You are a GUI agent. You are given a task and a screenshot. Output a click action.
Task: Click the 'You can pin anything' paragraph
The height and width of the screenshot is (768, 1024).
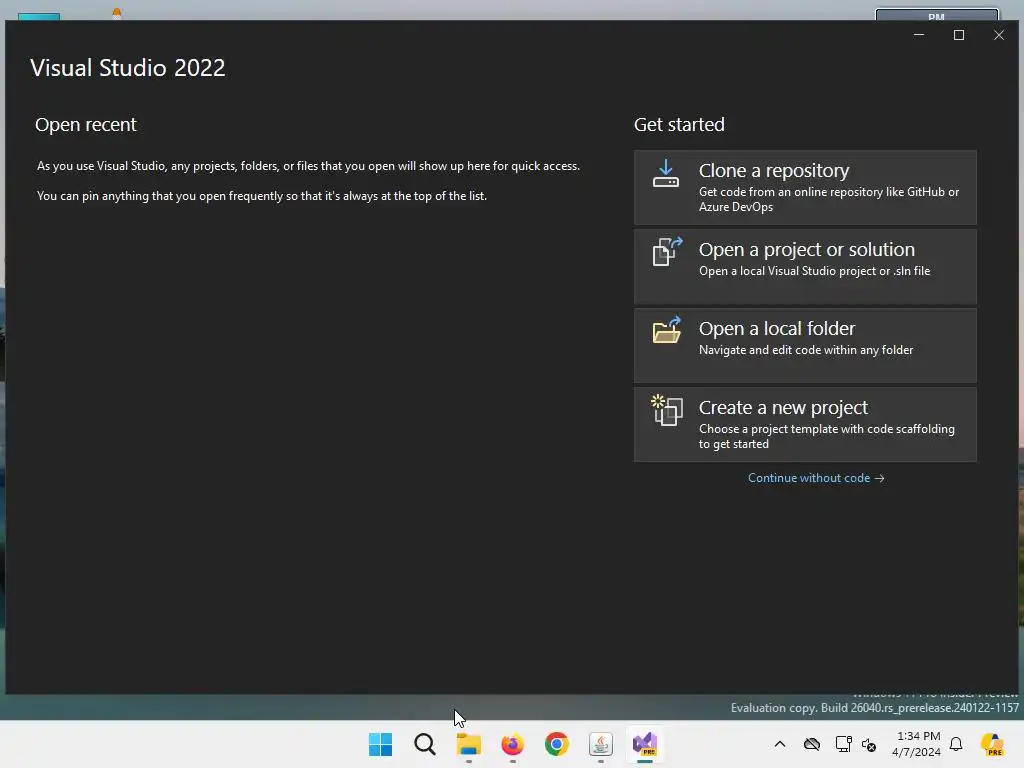coord(262,196)
